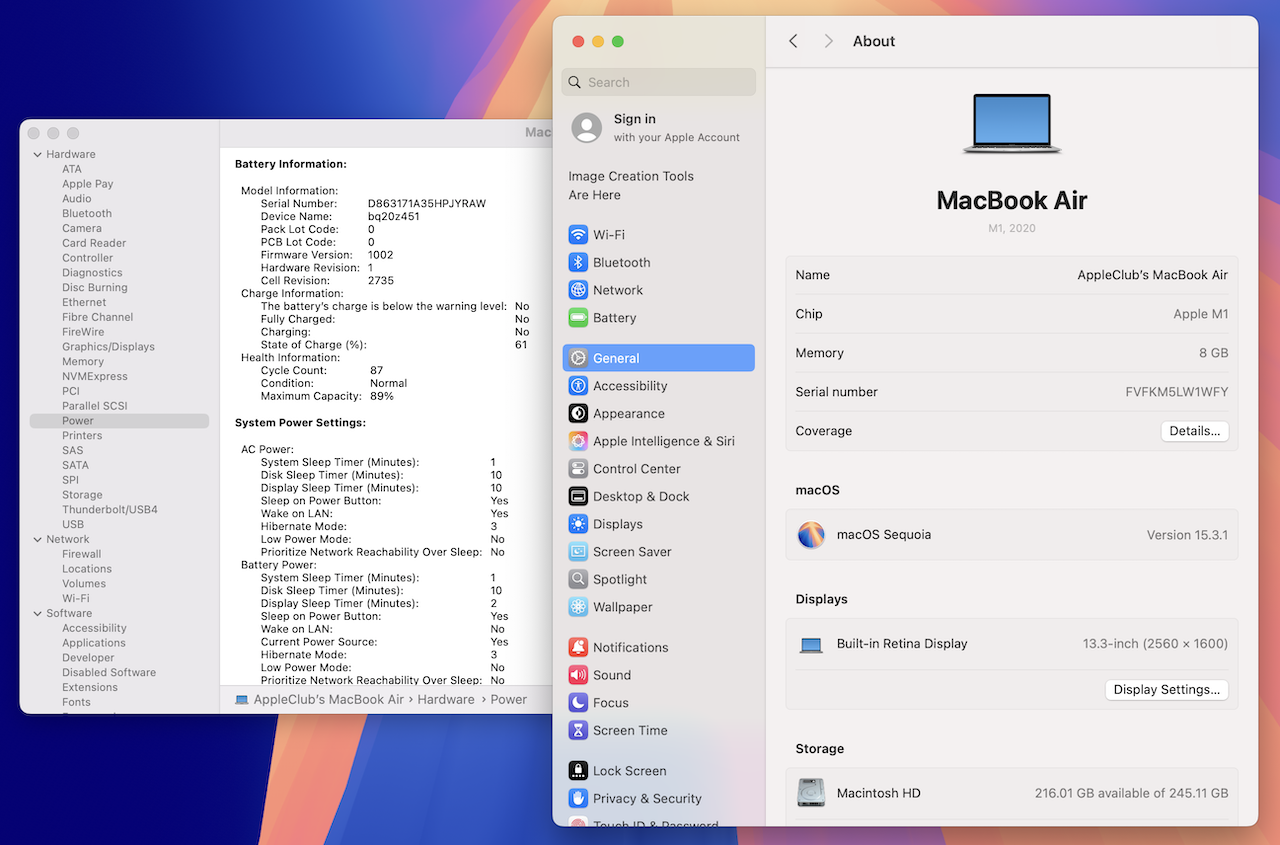Collapse the Network section in System Information
This screenshot has height=845, width=1280.
pos(38,540)
